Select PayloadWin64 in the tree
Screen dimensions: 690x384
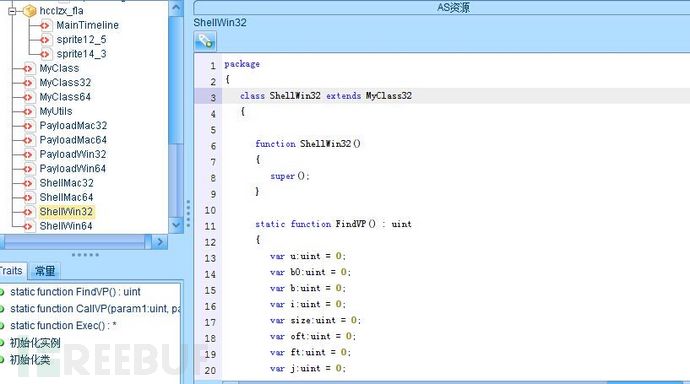pyautogui.click(x=73, y=168)
